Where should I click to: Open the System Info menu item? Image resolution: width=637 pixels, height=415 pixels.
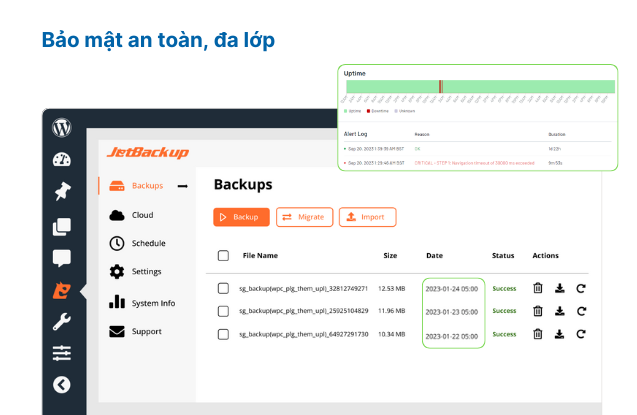pos(142,303)
